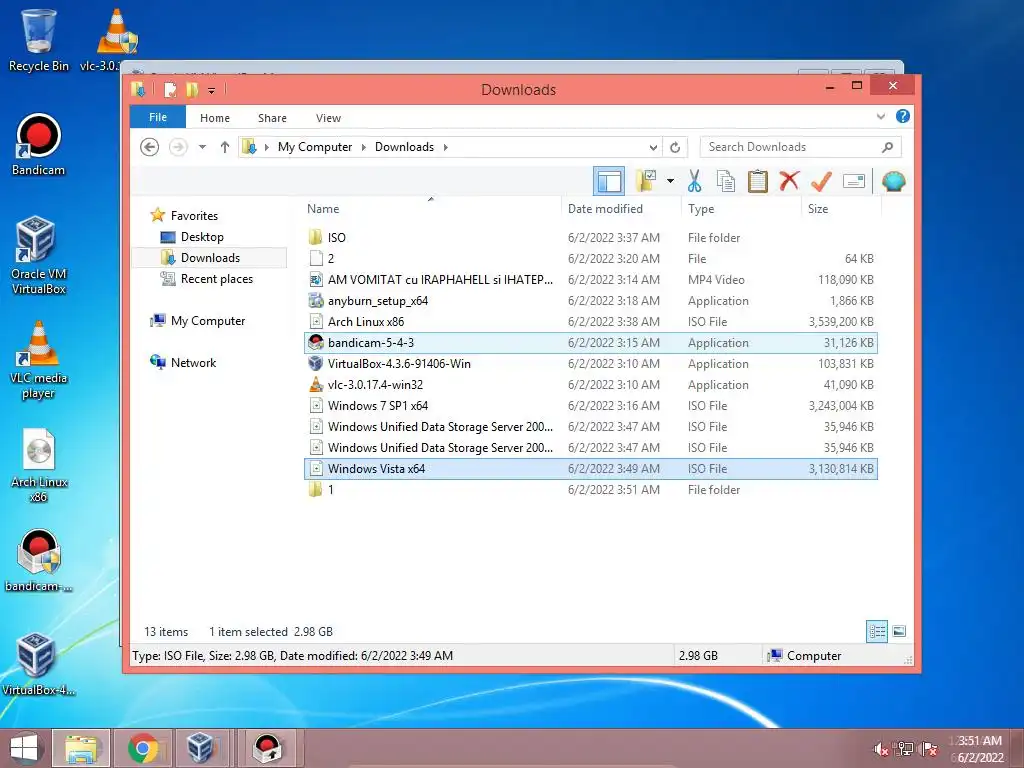Select the Windows 7 SP1 x64 ISO
The image size is (1024, 768).
click(590, 406)
